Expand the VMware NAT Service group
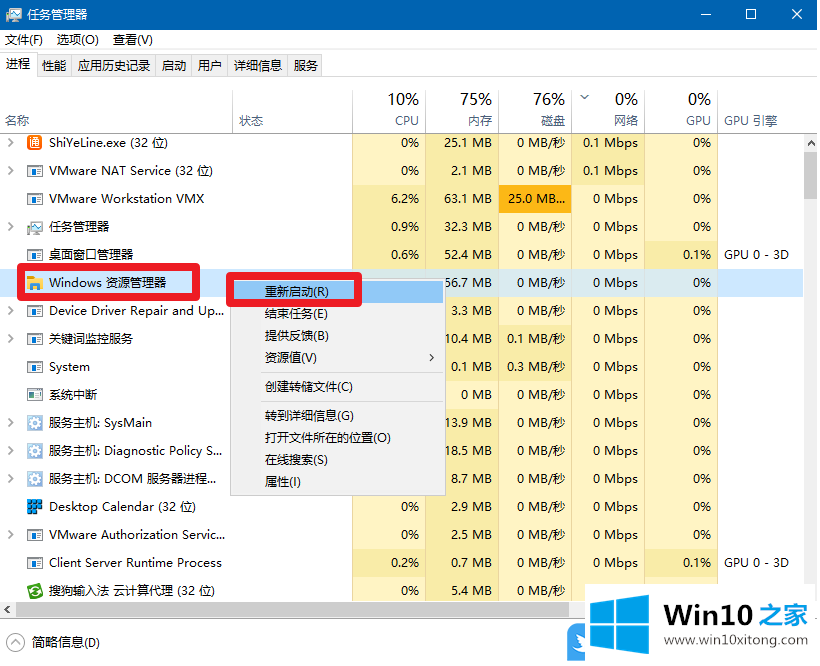The image size is (820, 666). coord(10,171)
